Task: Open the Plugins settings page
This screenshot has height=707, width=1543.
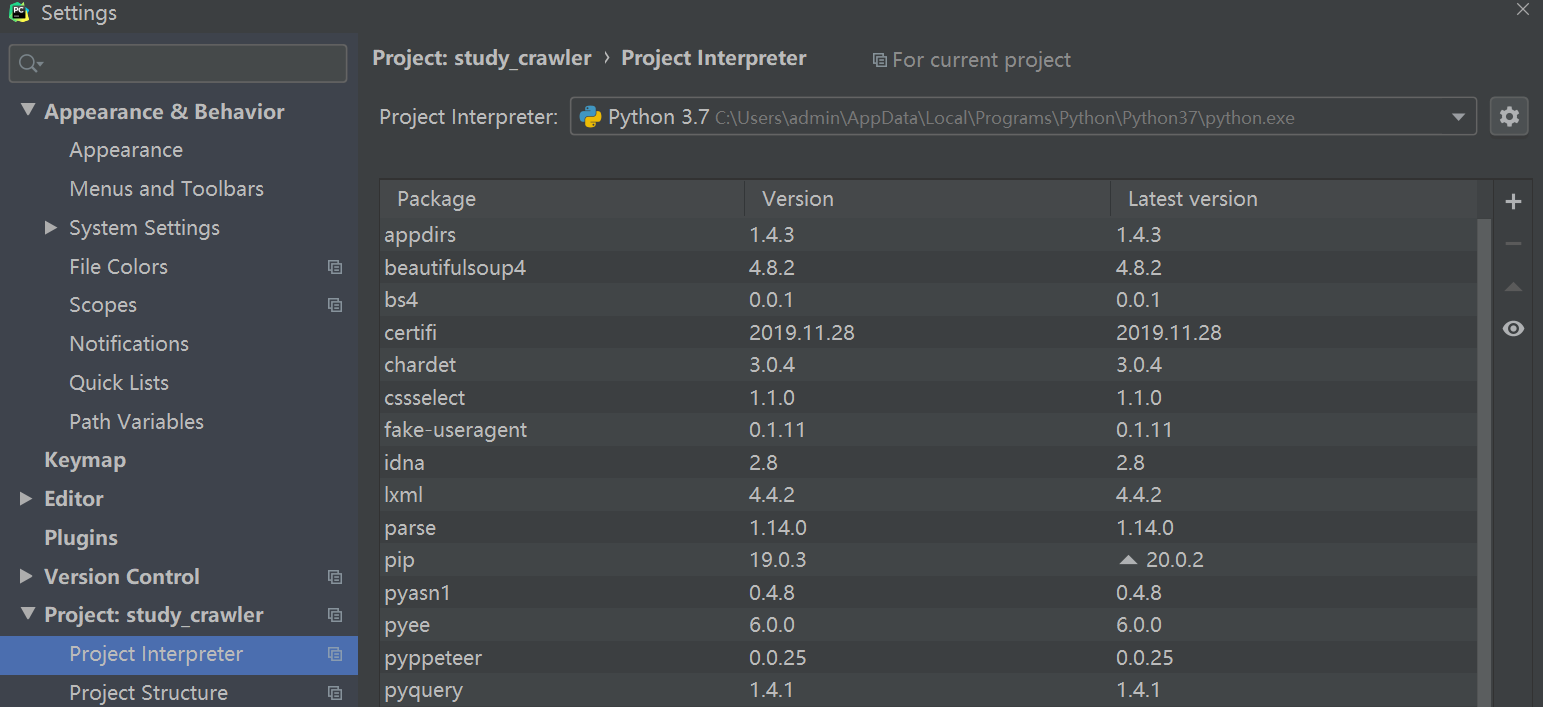Action: tap(81, 538)
